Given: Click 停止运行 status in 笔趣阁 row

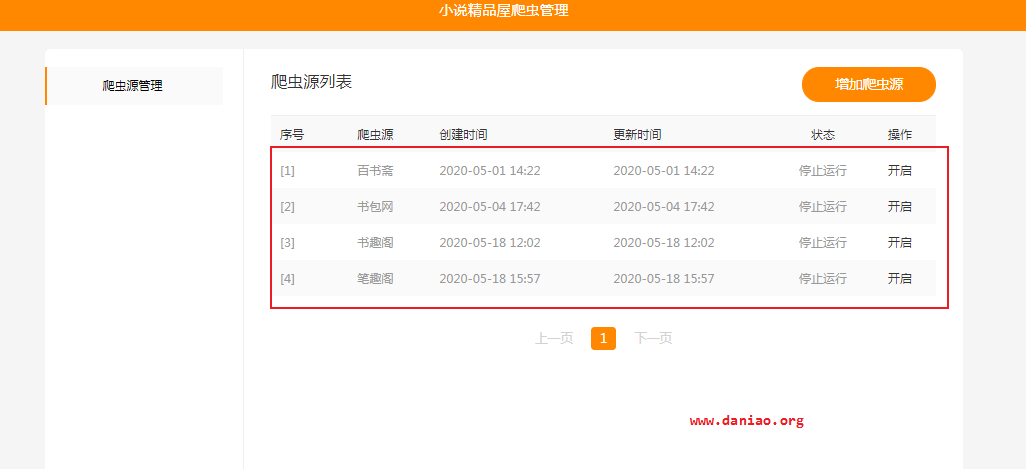Looking at the screenshot, I should pyautogui.click(x=823, y=279).
